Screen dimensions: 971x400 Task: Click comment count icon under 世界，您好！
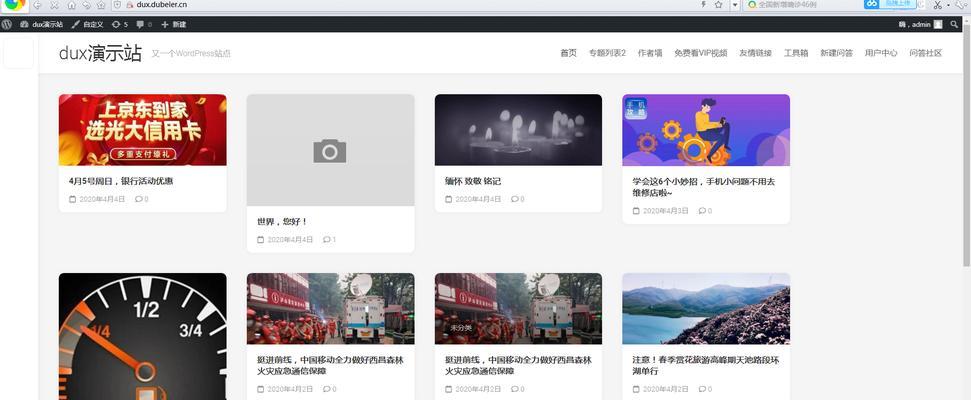[x=329, y=240]
